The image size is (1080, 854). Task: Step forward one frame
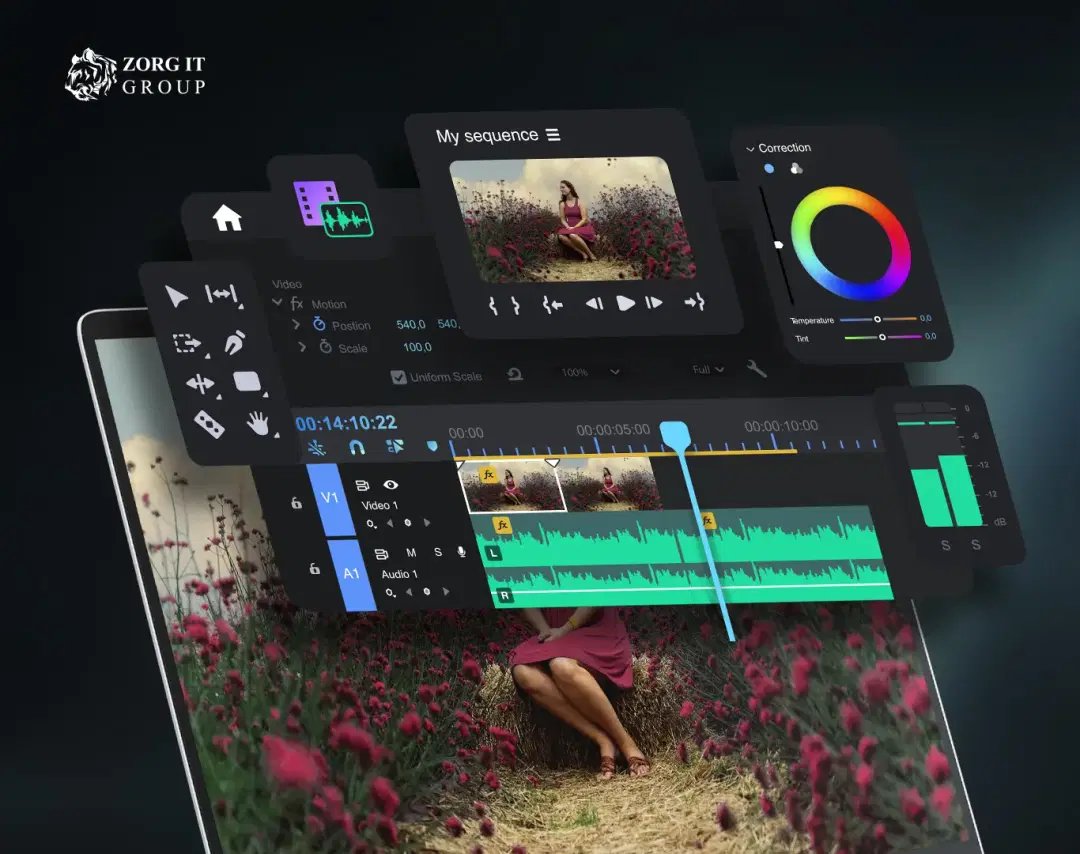tap(654, 302)
